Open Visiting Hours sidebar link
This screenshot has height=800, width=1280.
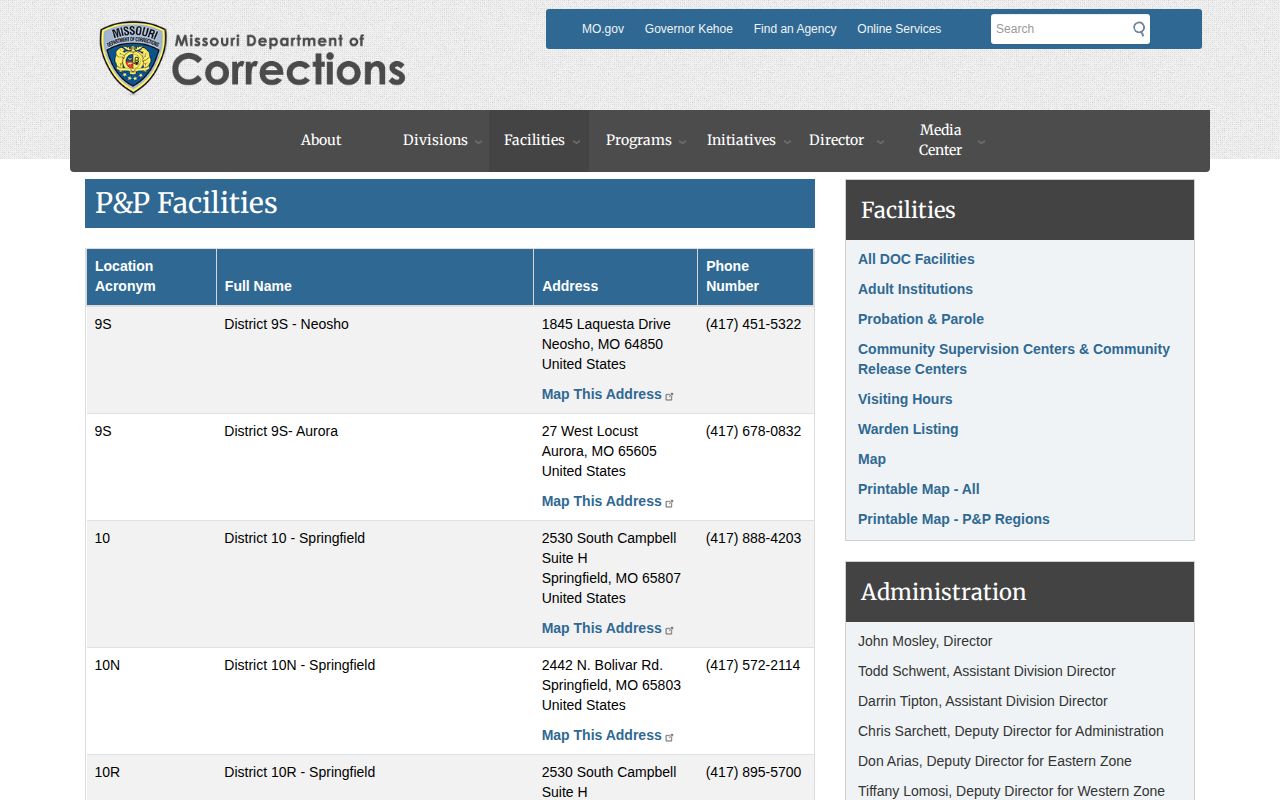(x=905, y=399)
